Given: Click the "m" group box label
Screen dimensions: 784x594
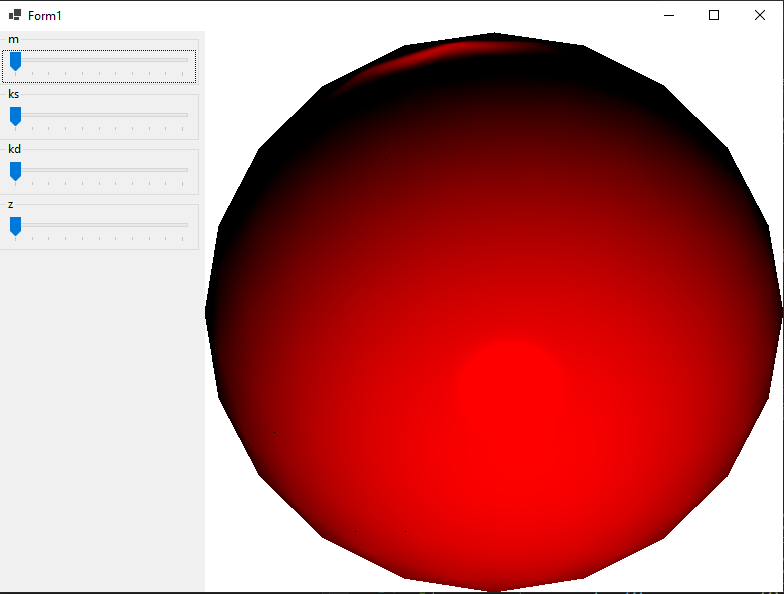Looking at the screenshot, I should (13, 39).
